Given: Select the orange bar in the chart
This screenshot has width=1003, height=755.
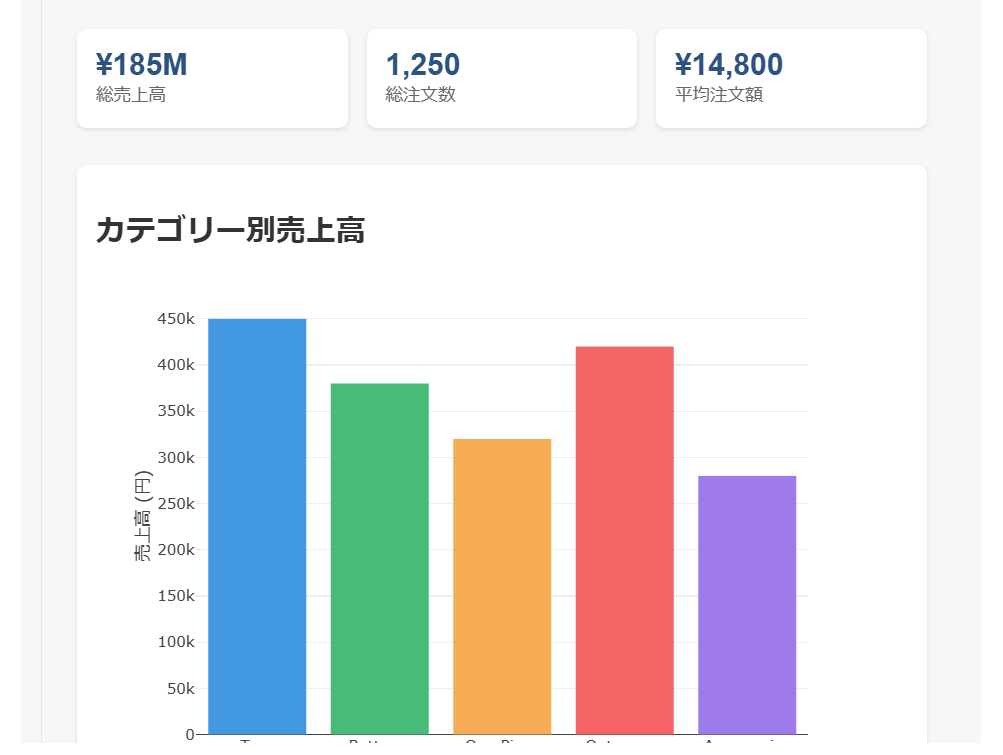Looking at the screenshot, I should (502, 586).
